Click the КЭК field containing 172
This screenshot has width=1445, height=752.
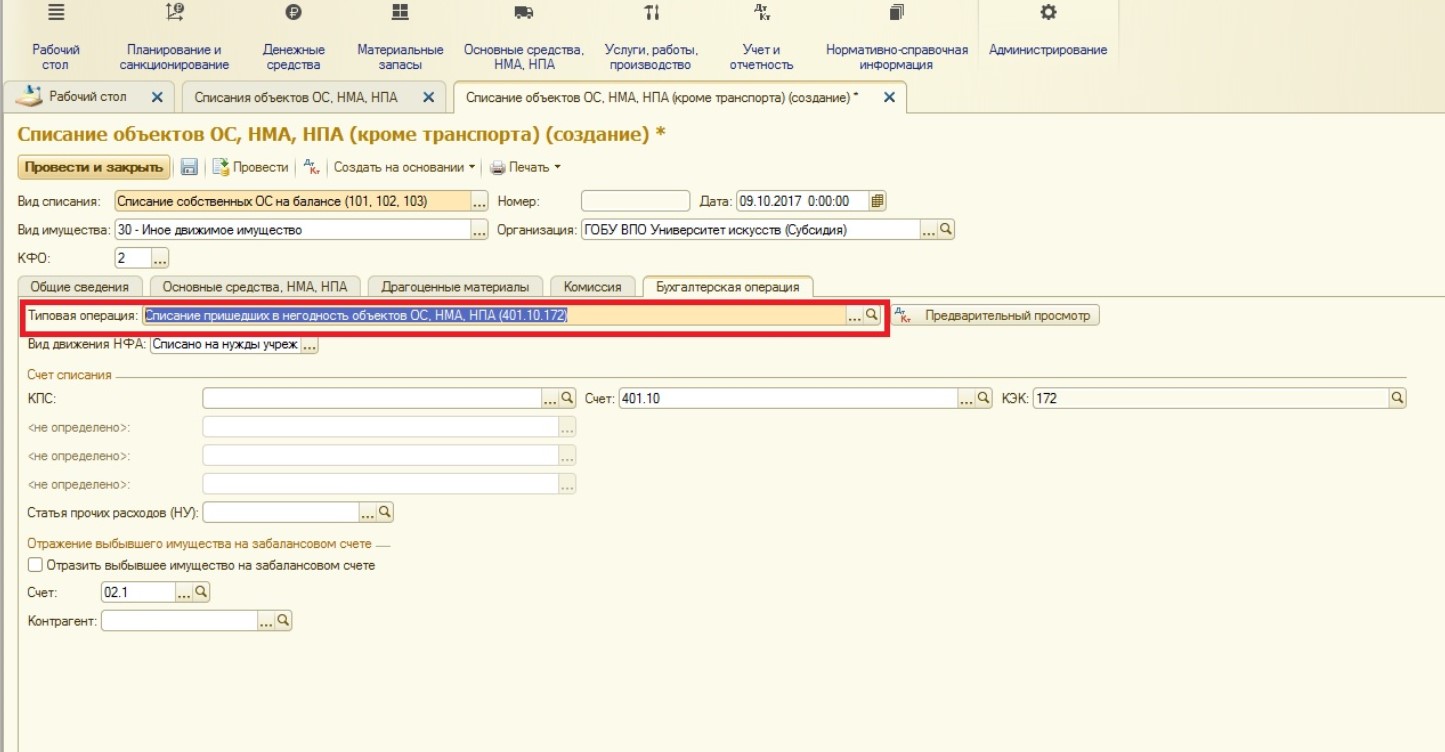pos(1211,398)
